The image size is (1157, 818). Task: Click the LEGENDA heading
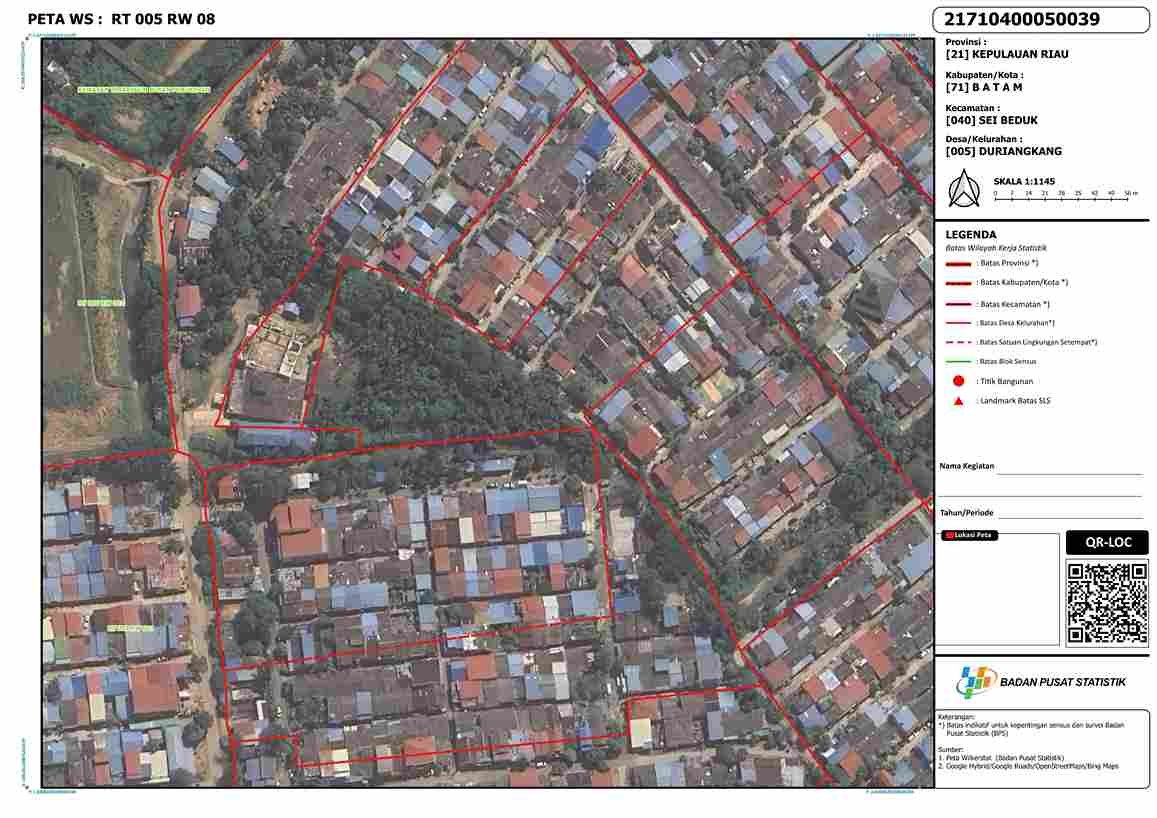[970, 235]
